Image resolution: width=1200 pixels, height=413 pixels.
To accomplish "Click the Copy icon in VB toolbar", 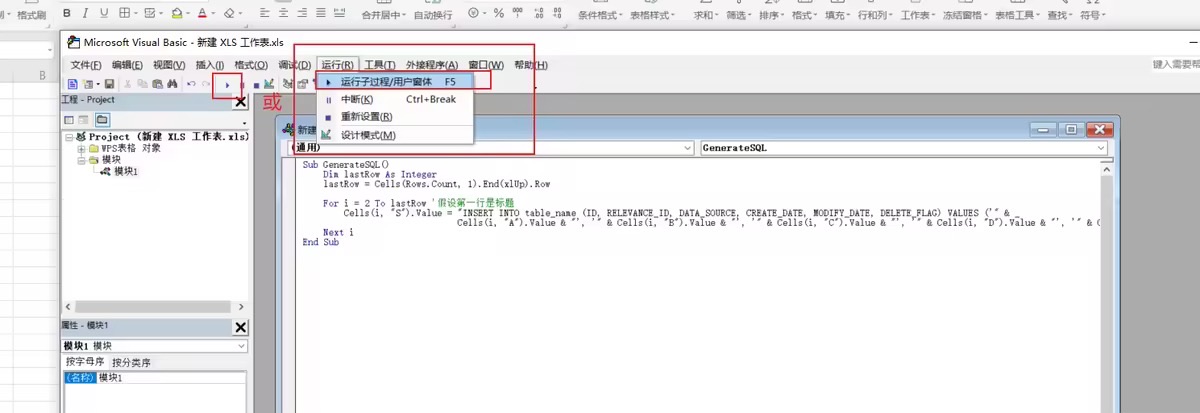I will [142, 84].
